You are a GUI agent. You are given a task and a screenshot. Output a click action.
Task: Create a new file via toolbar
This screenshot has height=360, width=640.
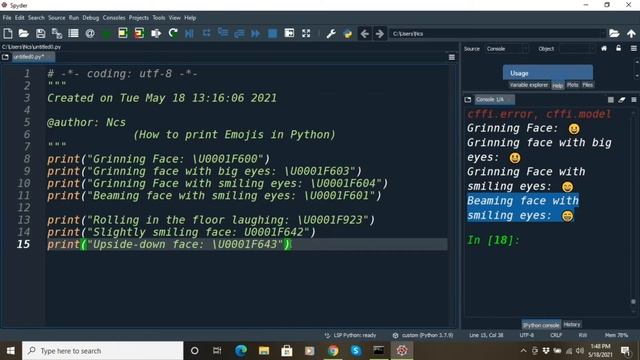point(7,33)
